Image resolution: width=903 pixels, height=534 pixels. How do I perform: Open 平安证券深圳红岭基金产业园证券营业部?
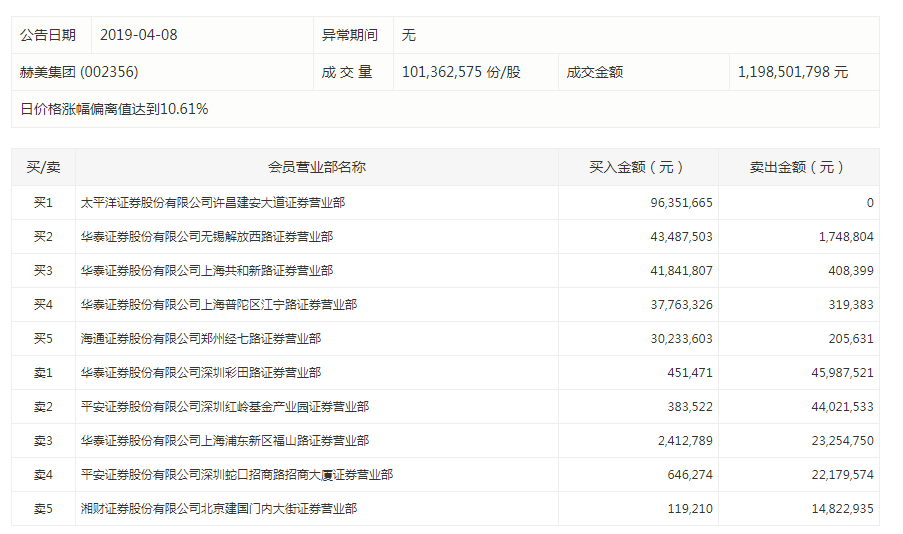(224, 406)
